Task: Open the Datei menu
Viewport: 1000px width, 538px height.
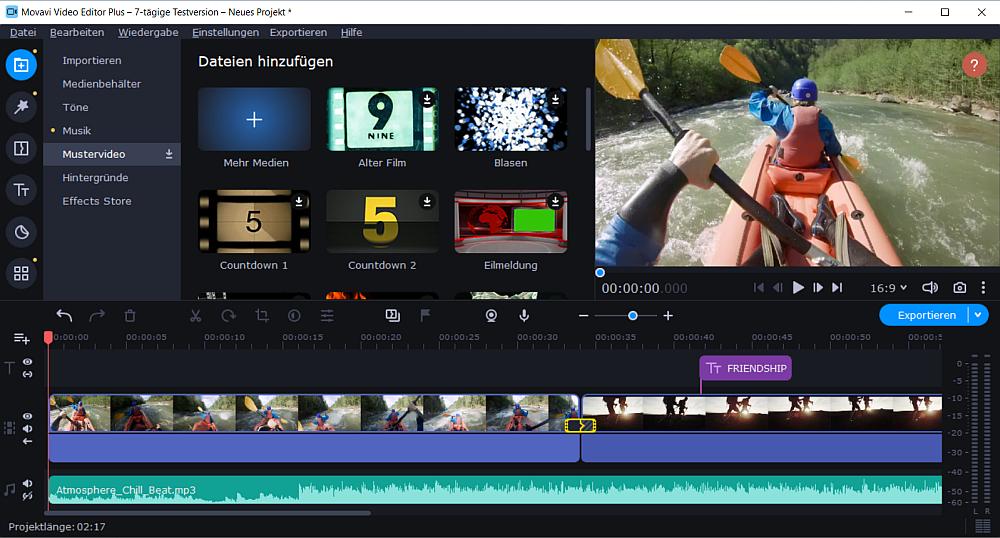Action: click(x=23, y=33)
